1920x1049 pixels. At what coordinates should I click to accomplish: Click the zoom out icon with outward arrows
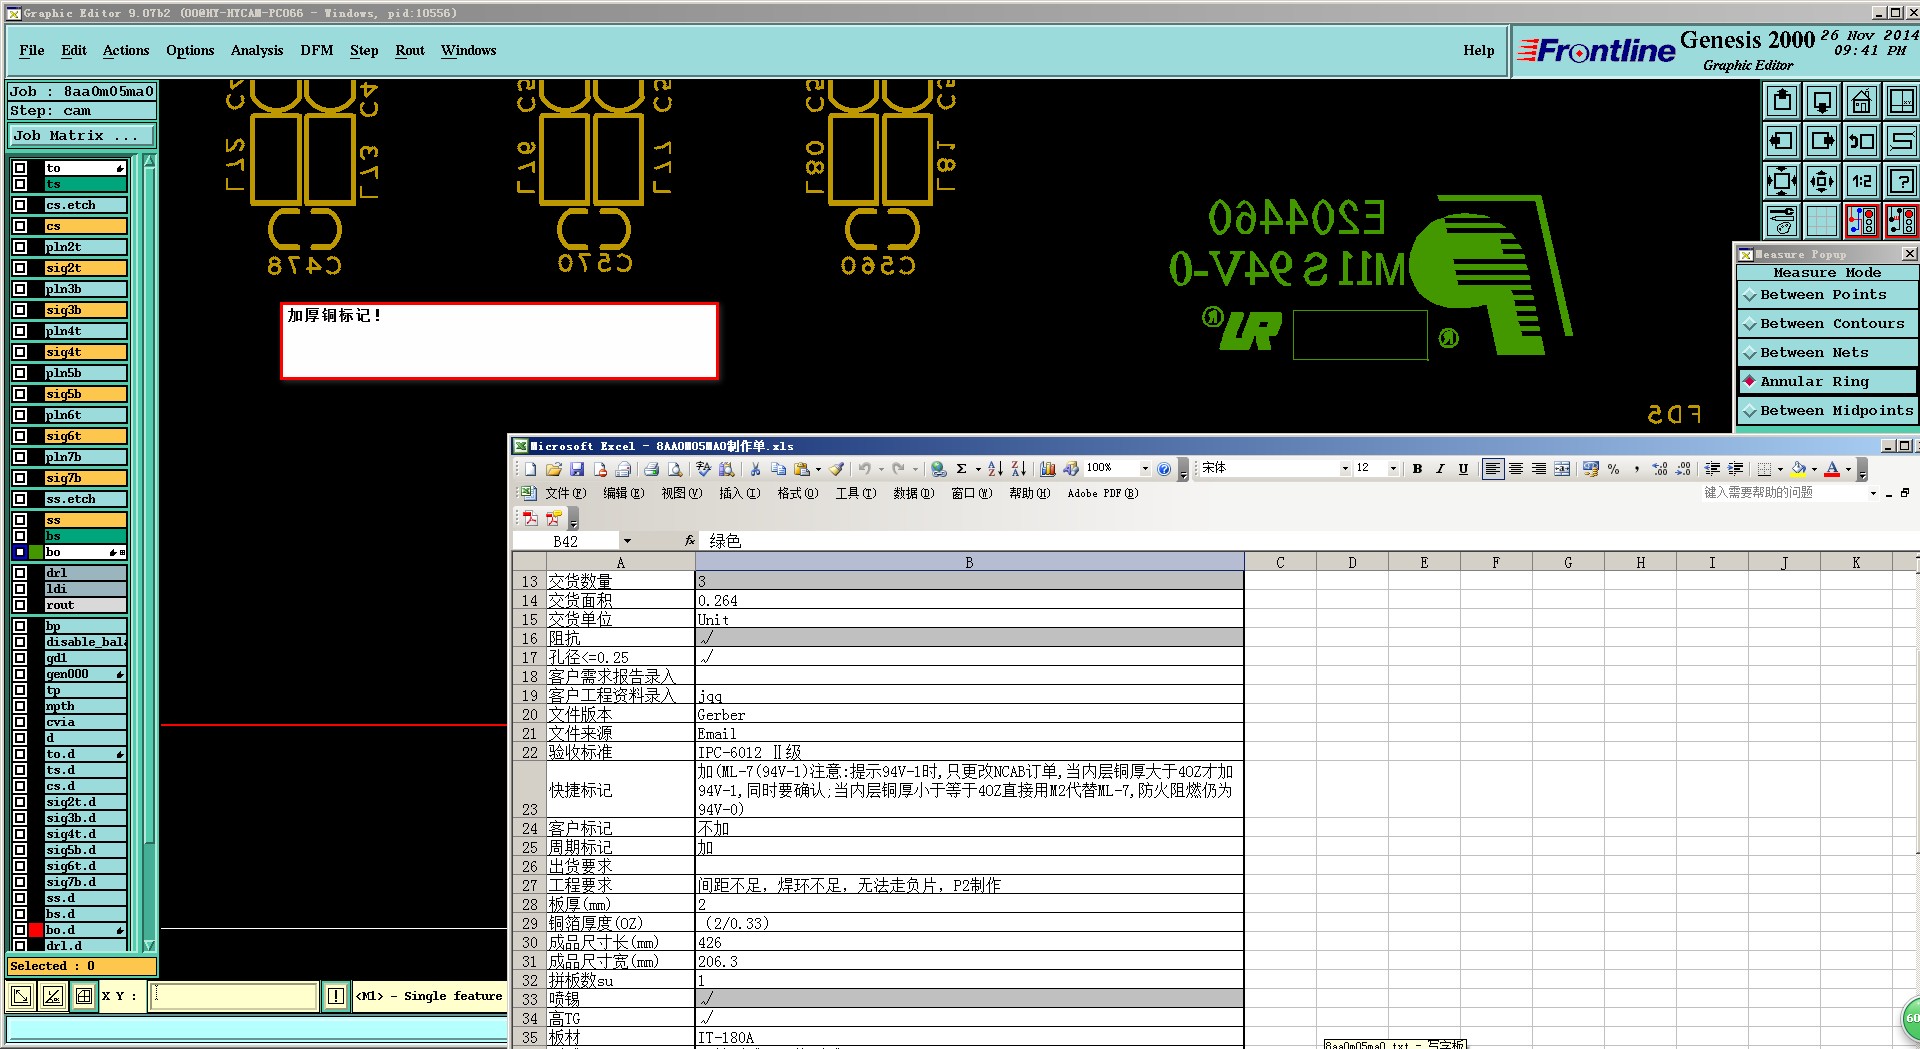1821,181
